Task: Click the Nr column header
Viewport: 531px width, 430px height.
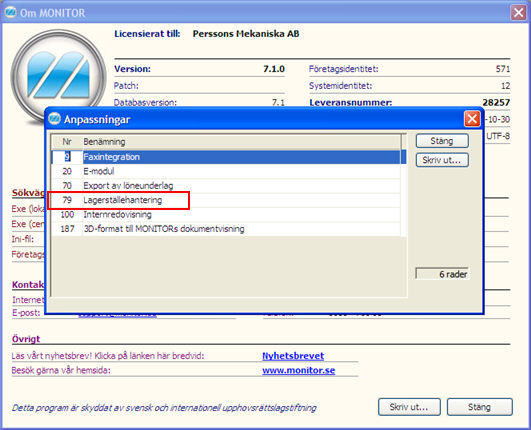Action: pos(67,142)
